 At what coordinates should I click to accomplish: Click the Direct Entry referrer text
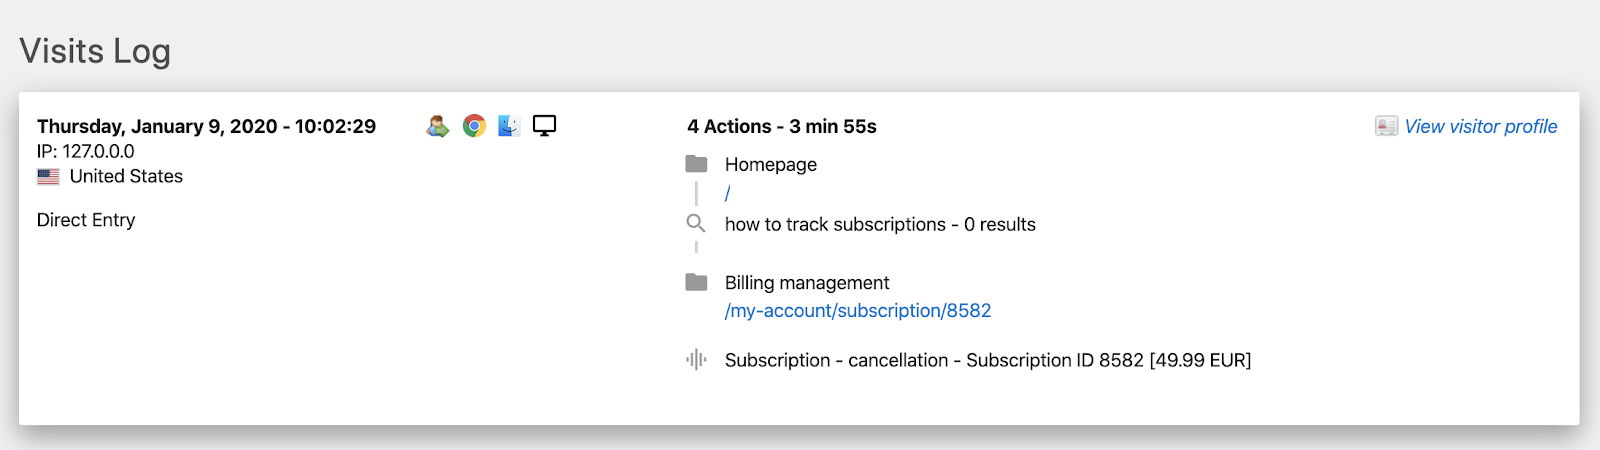click(x=86, y=220)
